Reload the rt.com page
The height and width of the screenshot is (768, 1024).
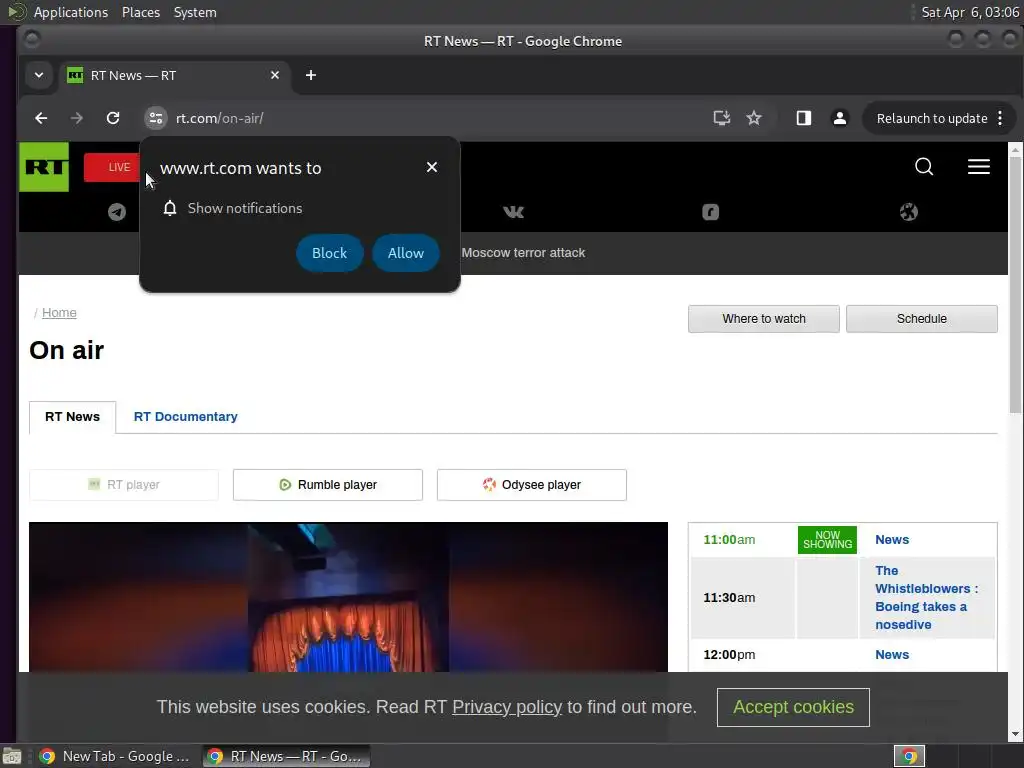[x=113, y=118]
